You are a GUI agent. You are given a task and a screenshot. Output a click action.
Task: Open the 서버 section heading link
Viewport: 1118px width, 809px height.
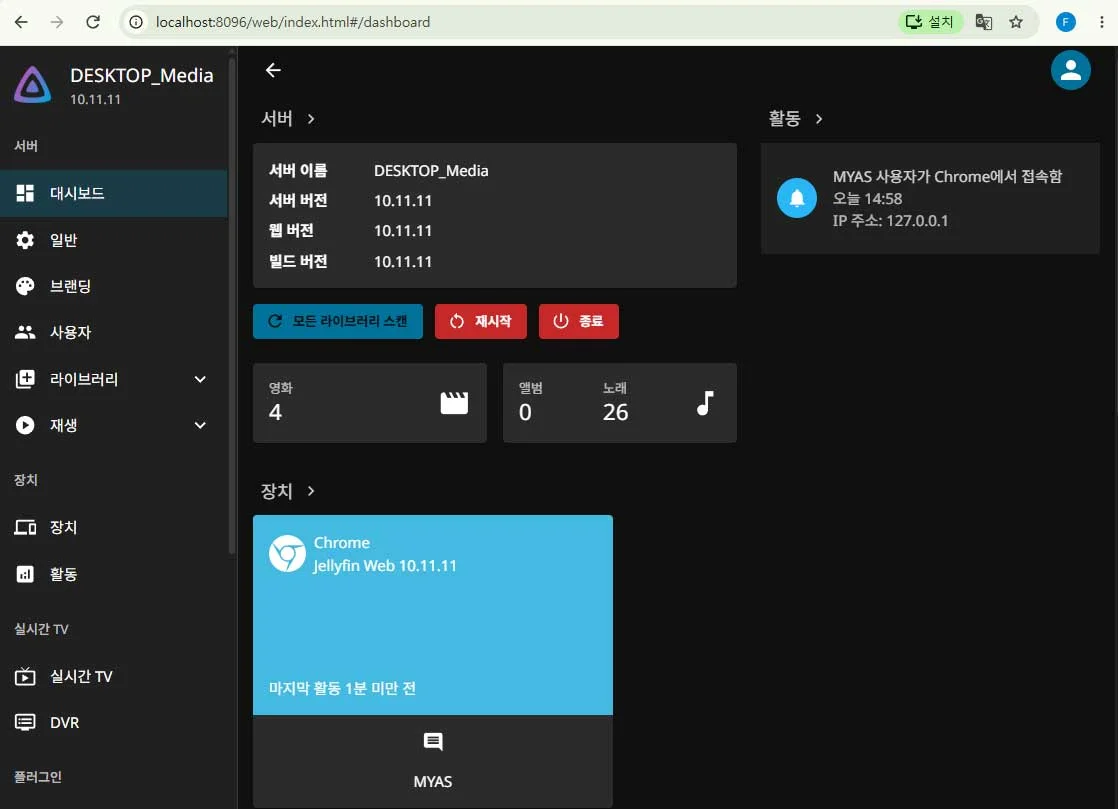pos(288,118)
